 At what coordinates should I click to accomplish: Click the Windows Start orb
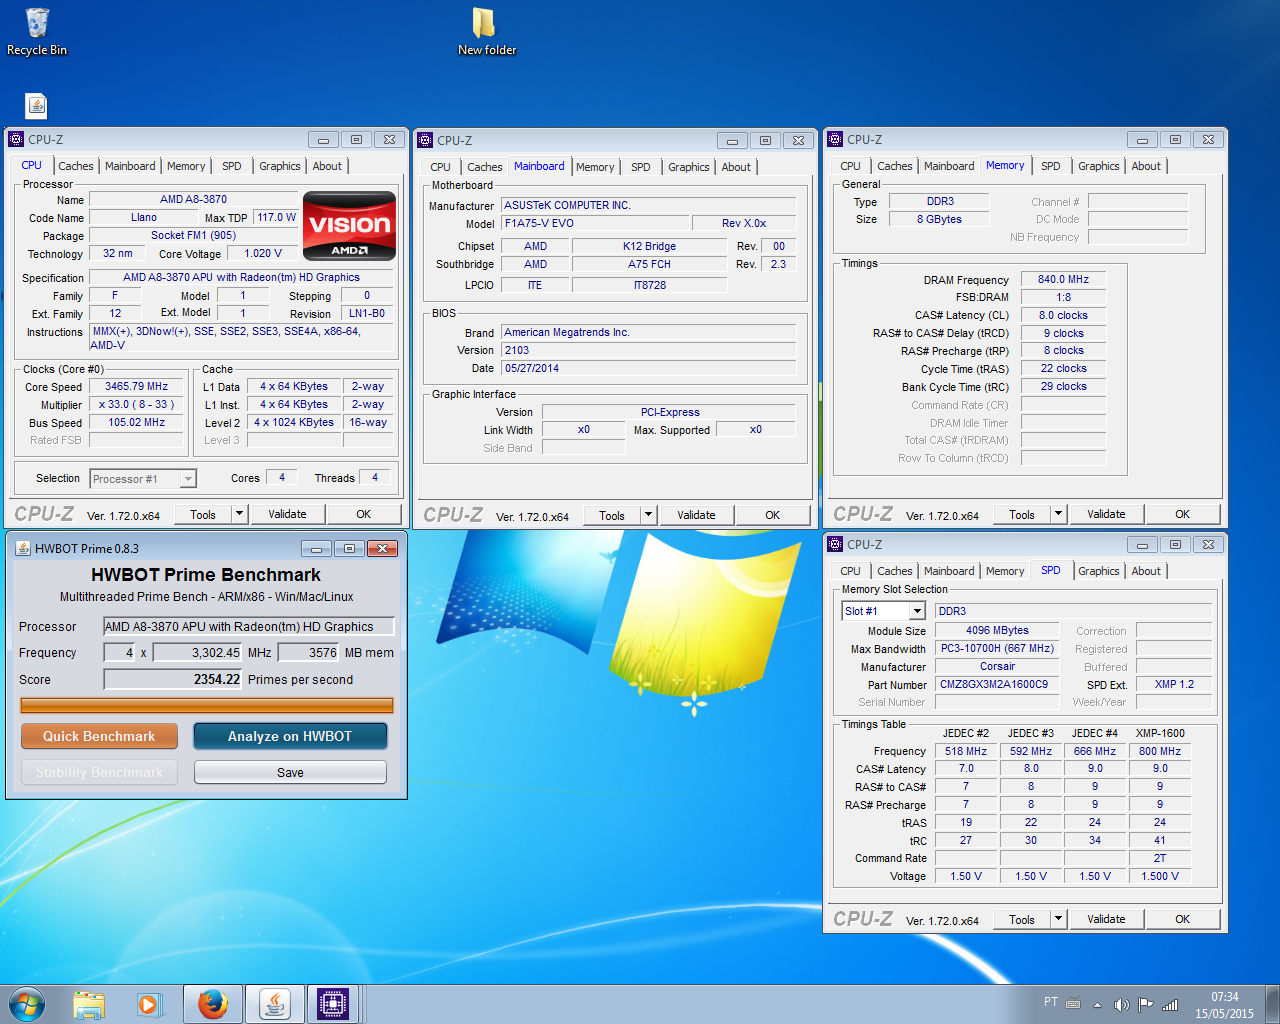[27, 1004]
